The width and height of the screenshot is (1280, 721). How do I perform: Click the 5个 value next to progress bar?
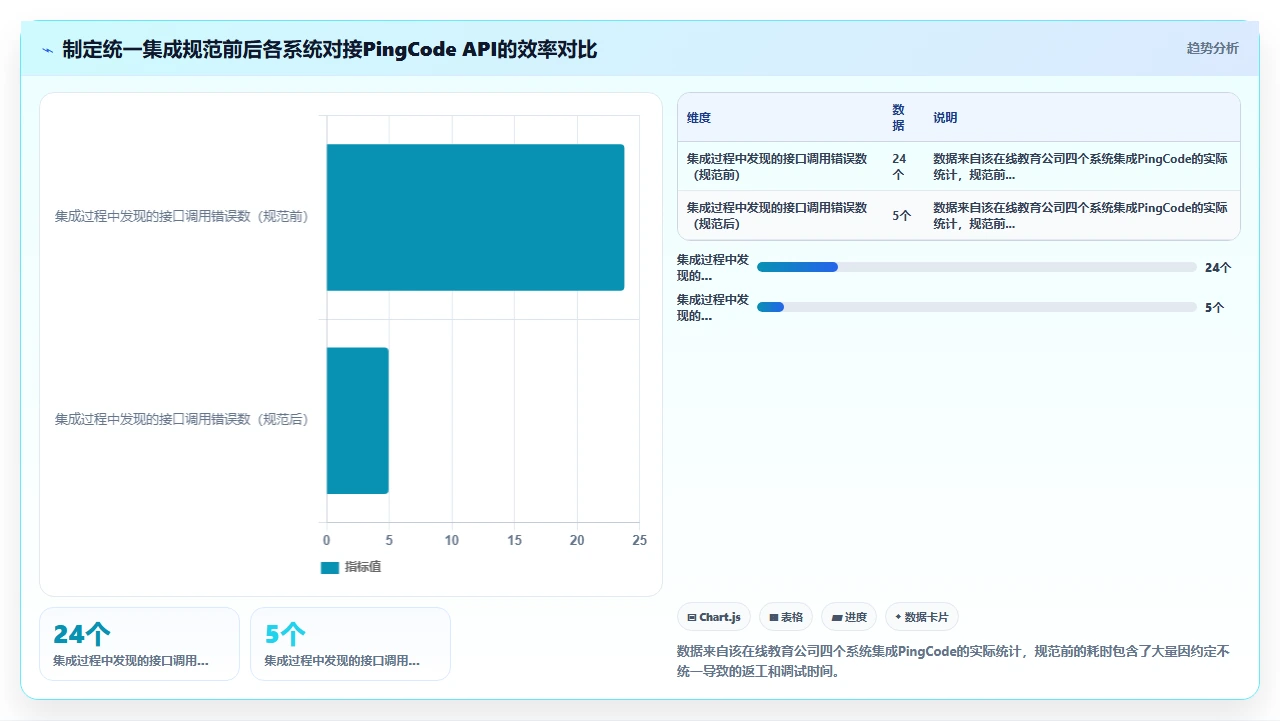click(x=1214, y=307)
